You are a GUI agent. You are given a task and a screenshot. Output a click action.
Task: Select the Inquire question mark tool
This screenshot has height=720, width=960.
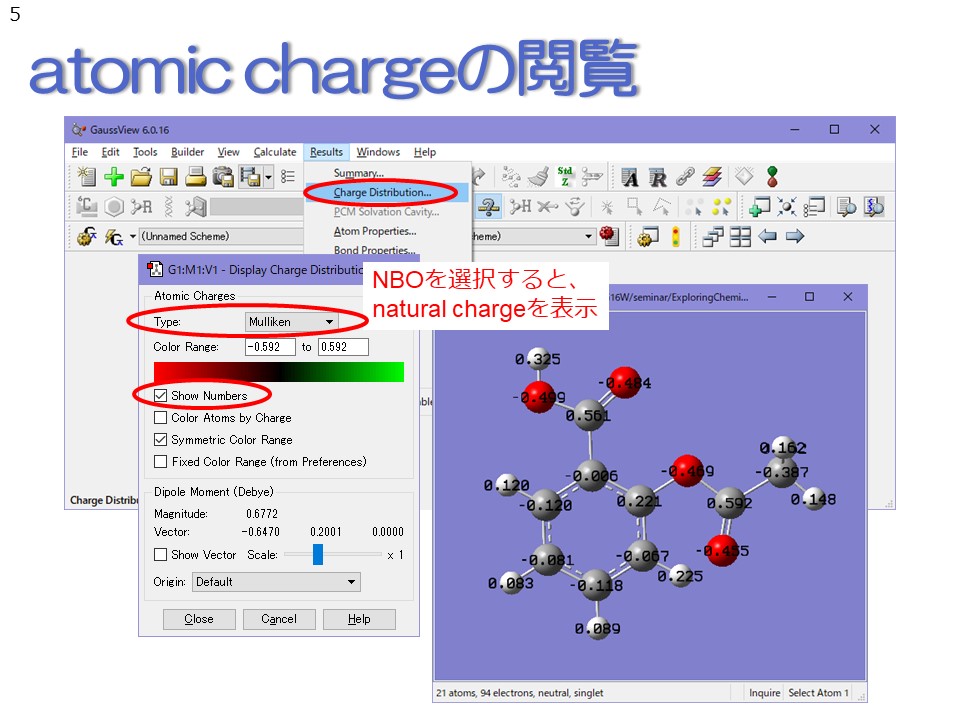point(489,207)
